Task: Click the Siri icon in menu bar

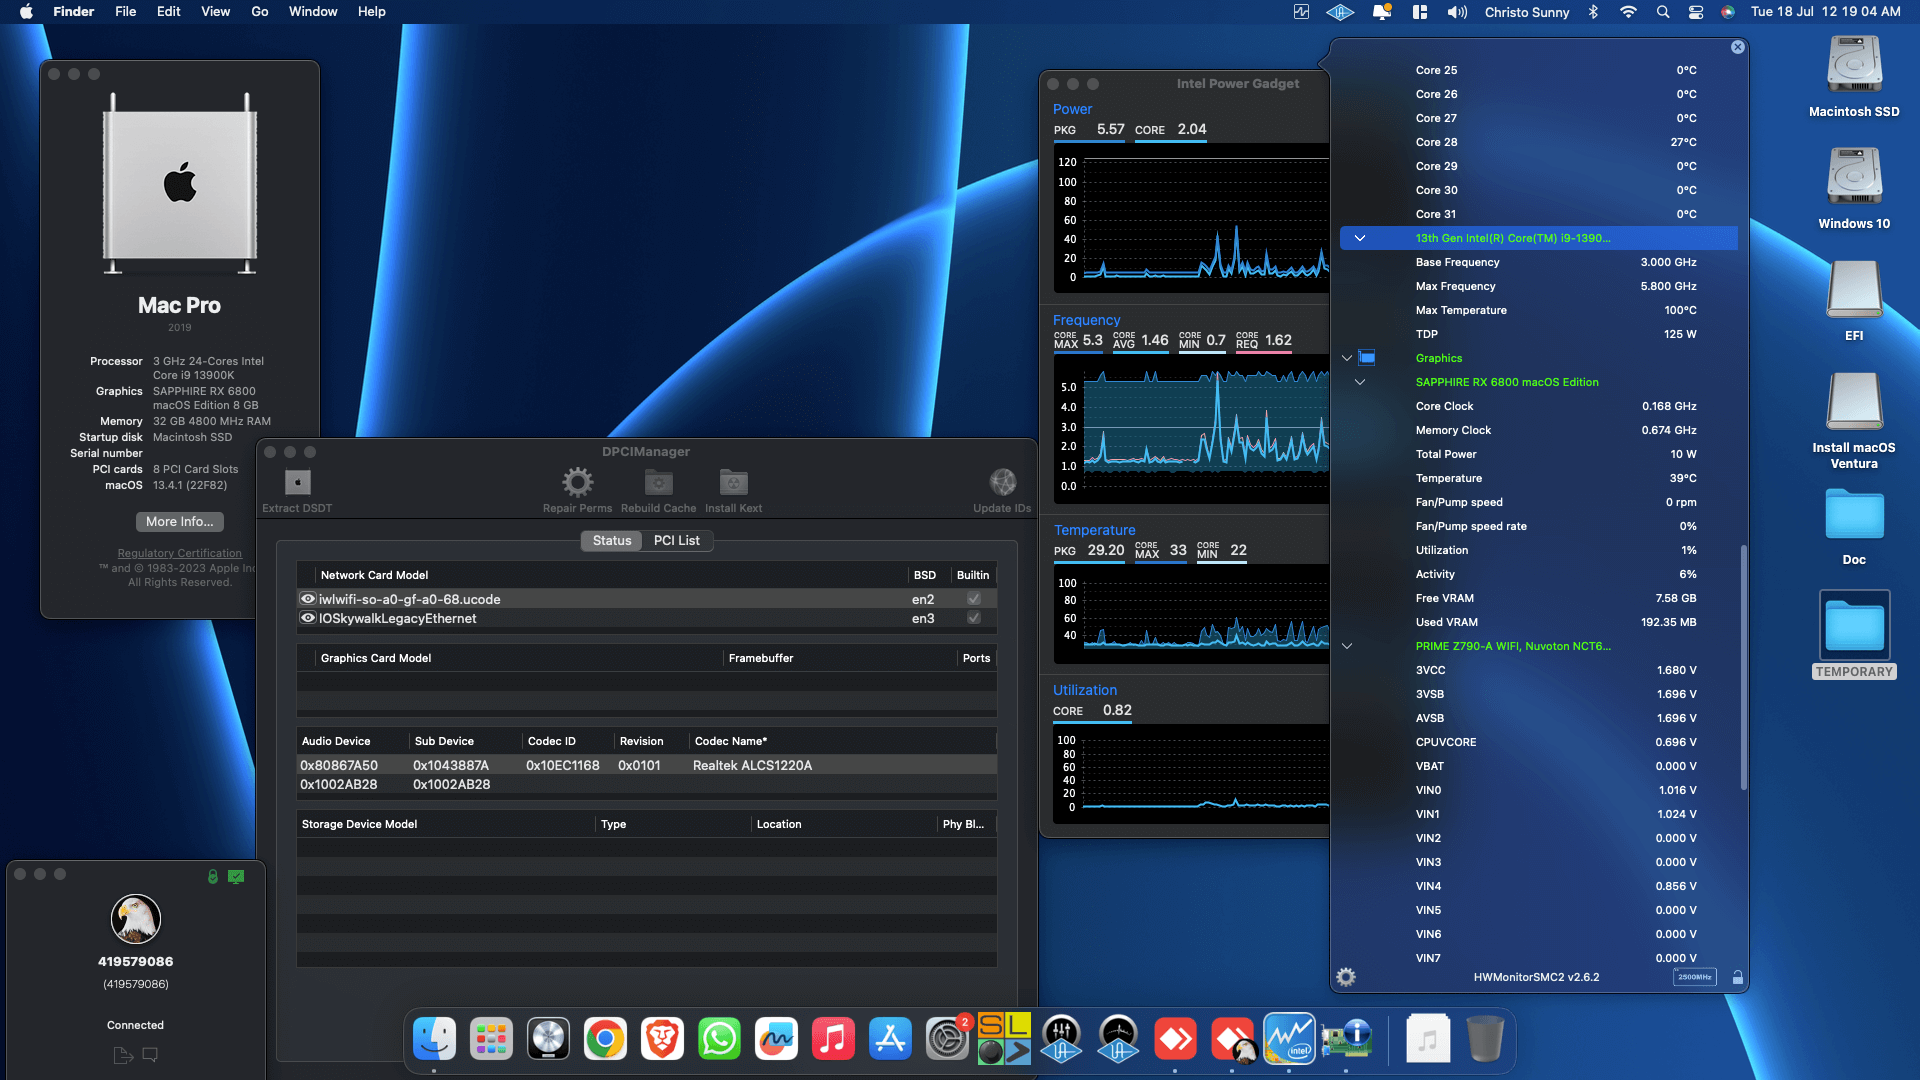Action: click(x=1728, y=12)
